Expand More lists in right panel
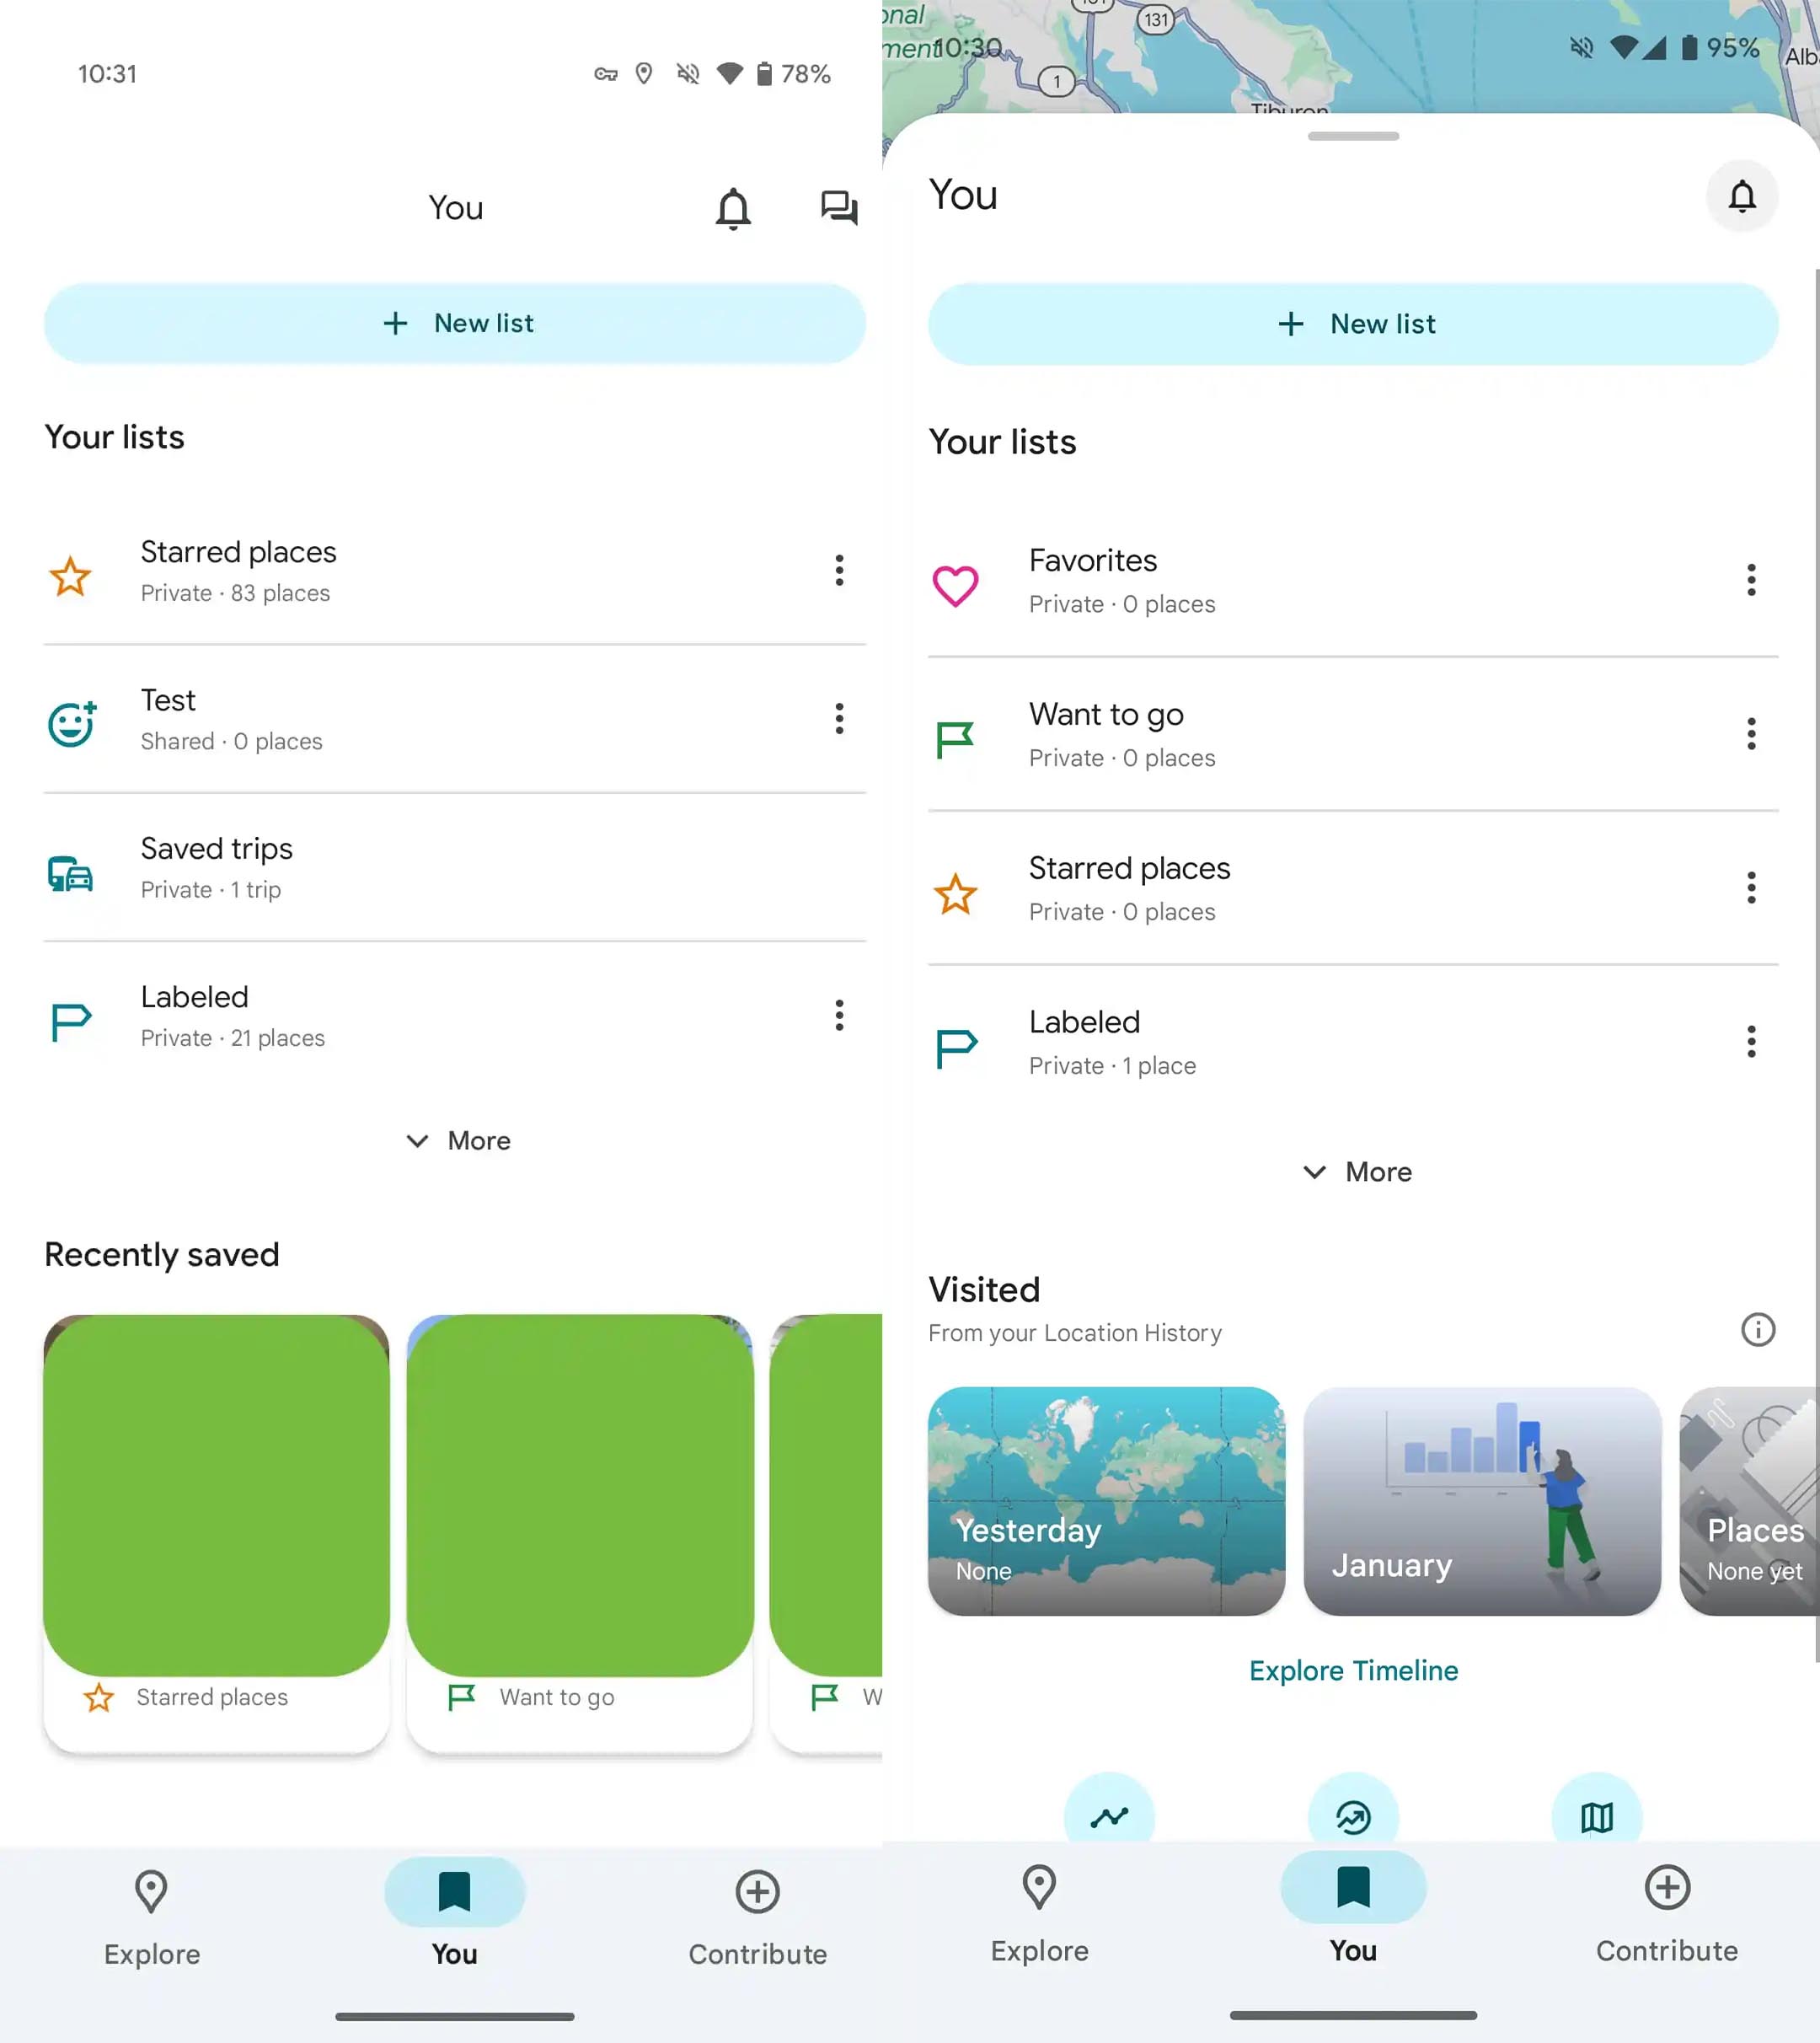Image resolution: width=1820 pixels, height=2043 pixels. pyautogui.click(x=1352, y=1170)
